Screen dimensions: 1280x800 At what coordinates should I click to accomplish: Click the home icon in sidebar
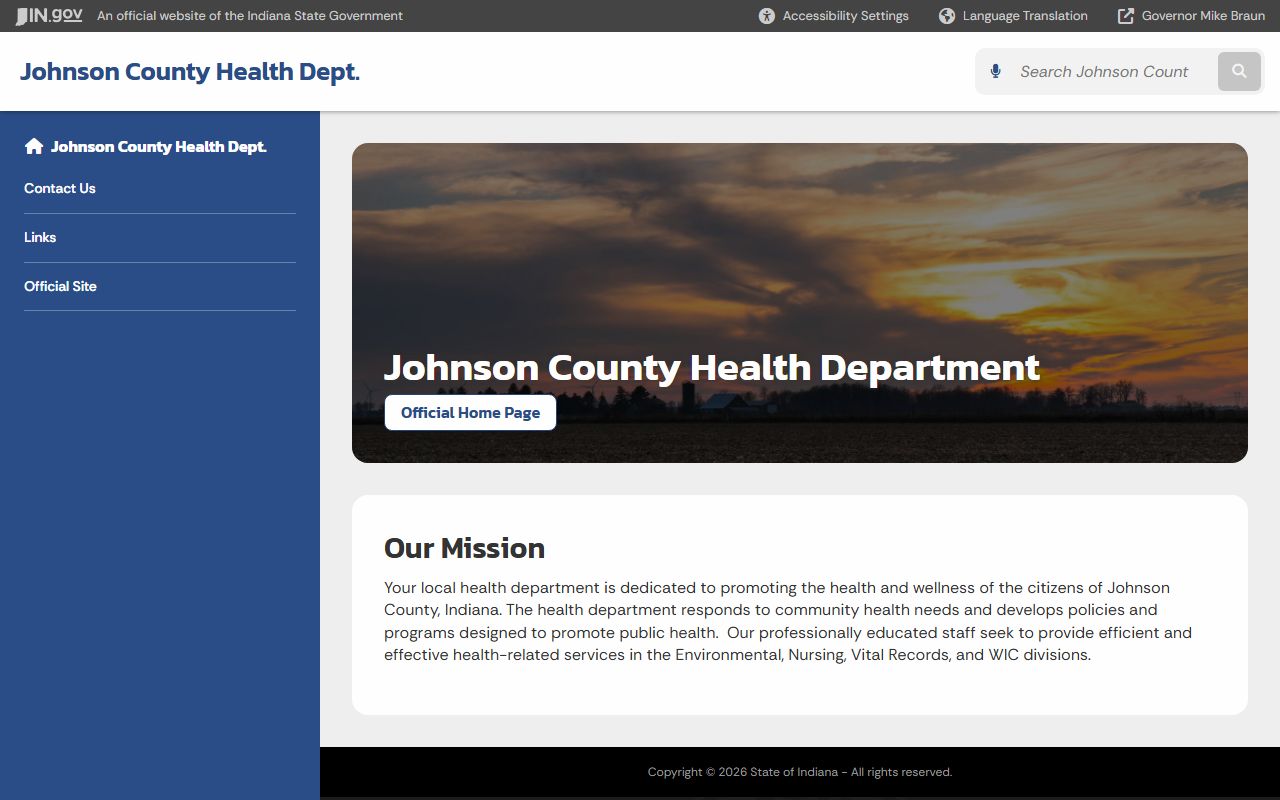click(34, 146)
